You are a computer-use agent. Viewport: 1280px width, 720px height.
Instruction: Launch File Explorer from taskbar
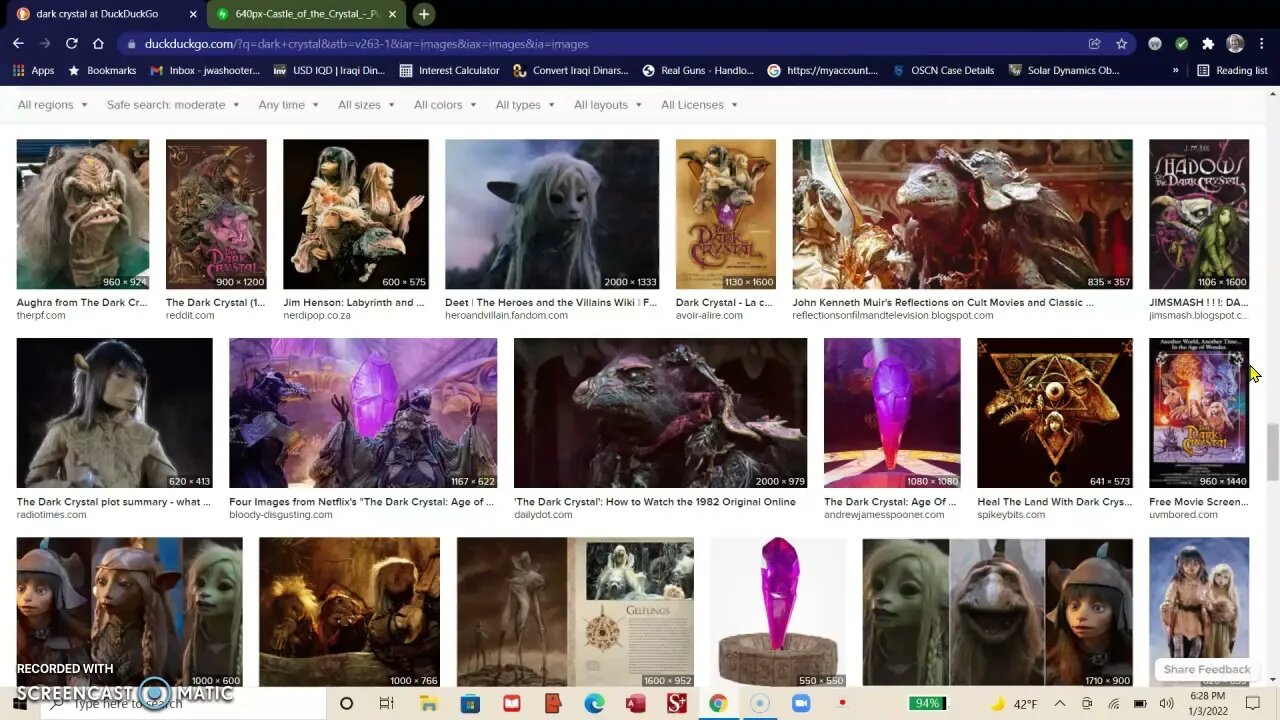click(427, 704)
